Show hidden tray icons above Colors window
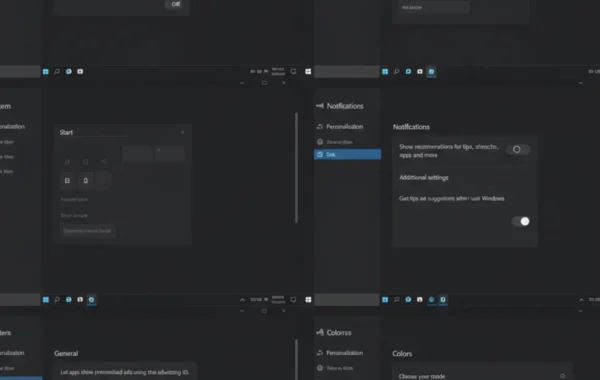 [x=581, y=300]
